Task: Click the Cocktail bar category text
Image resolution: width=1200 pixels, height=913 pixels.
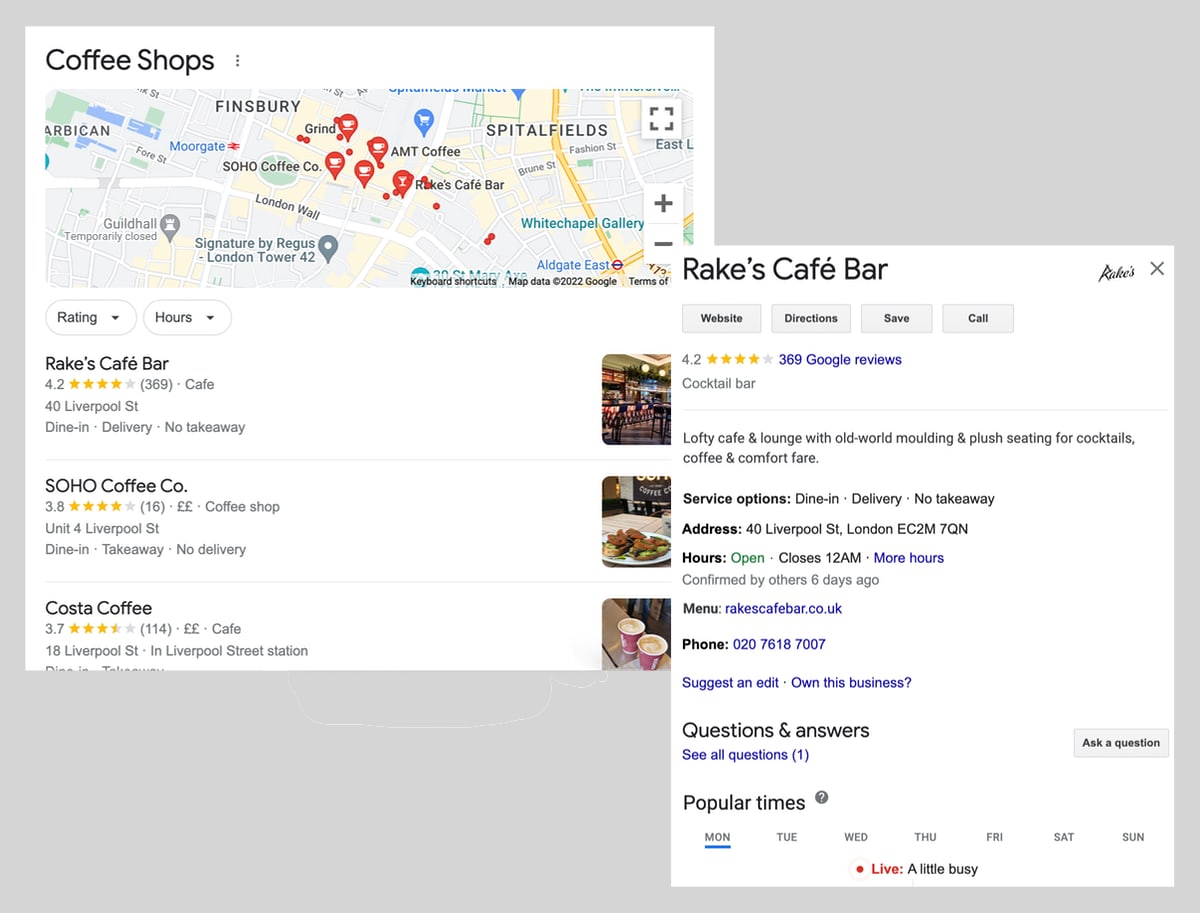Action: (719, 383)
